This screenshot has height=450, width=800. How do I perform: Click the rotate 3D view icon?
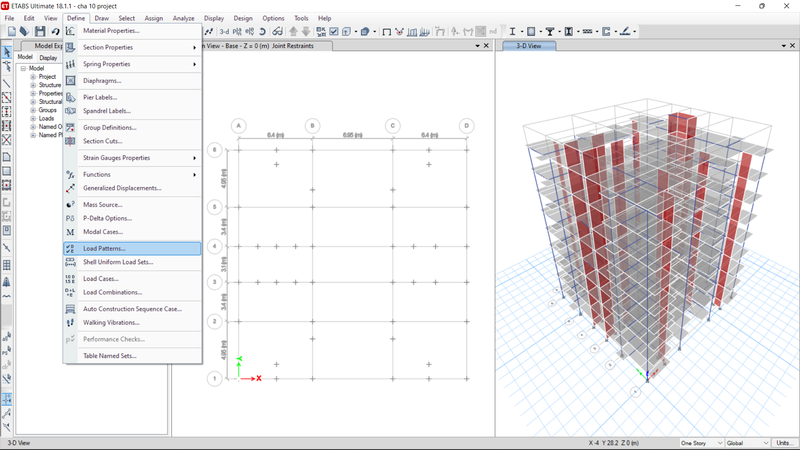(x=262, y=32)
